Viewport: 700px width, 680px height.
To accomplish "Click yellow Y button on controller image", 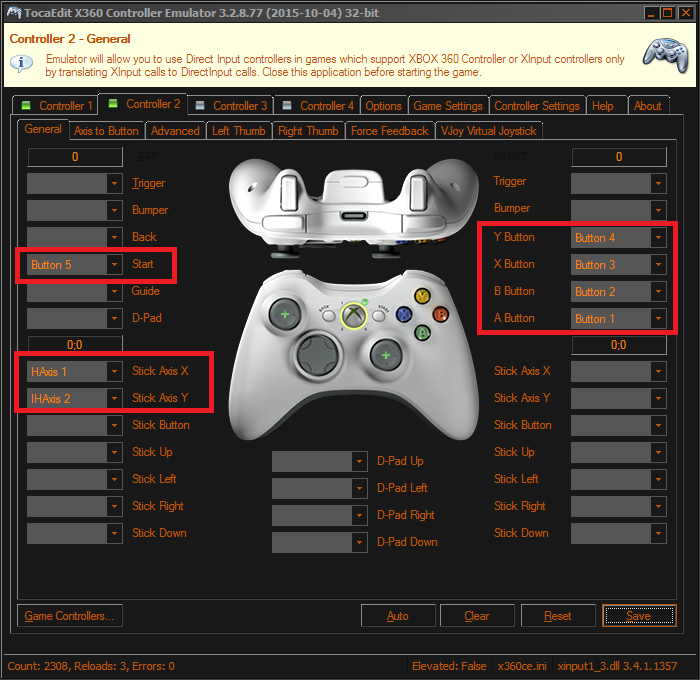I will [x=422, y=296].
